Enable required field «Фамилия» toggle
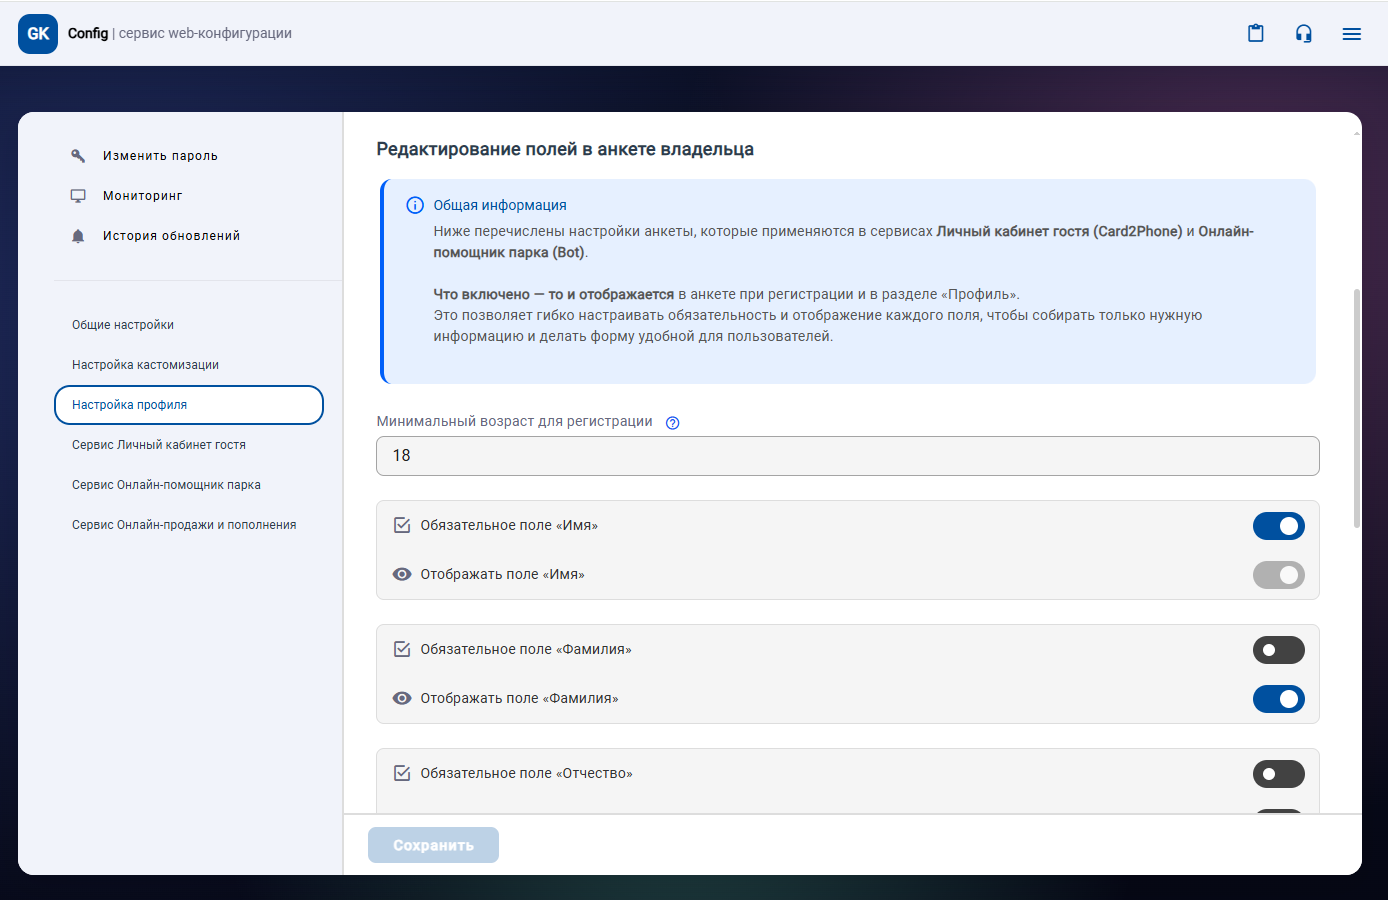This screenshot has width=1388, height=900. [x=1278, y=650]
